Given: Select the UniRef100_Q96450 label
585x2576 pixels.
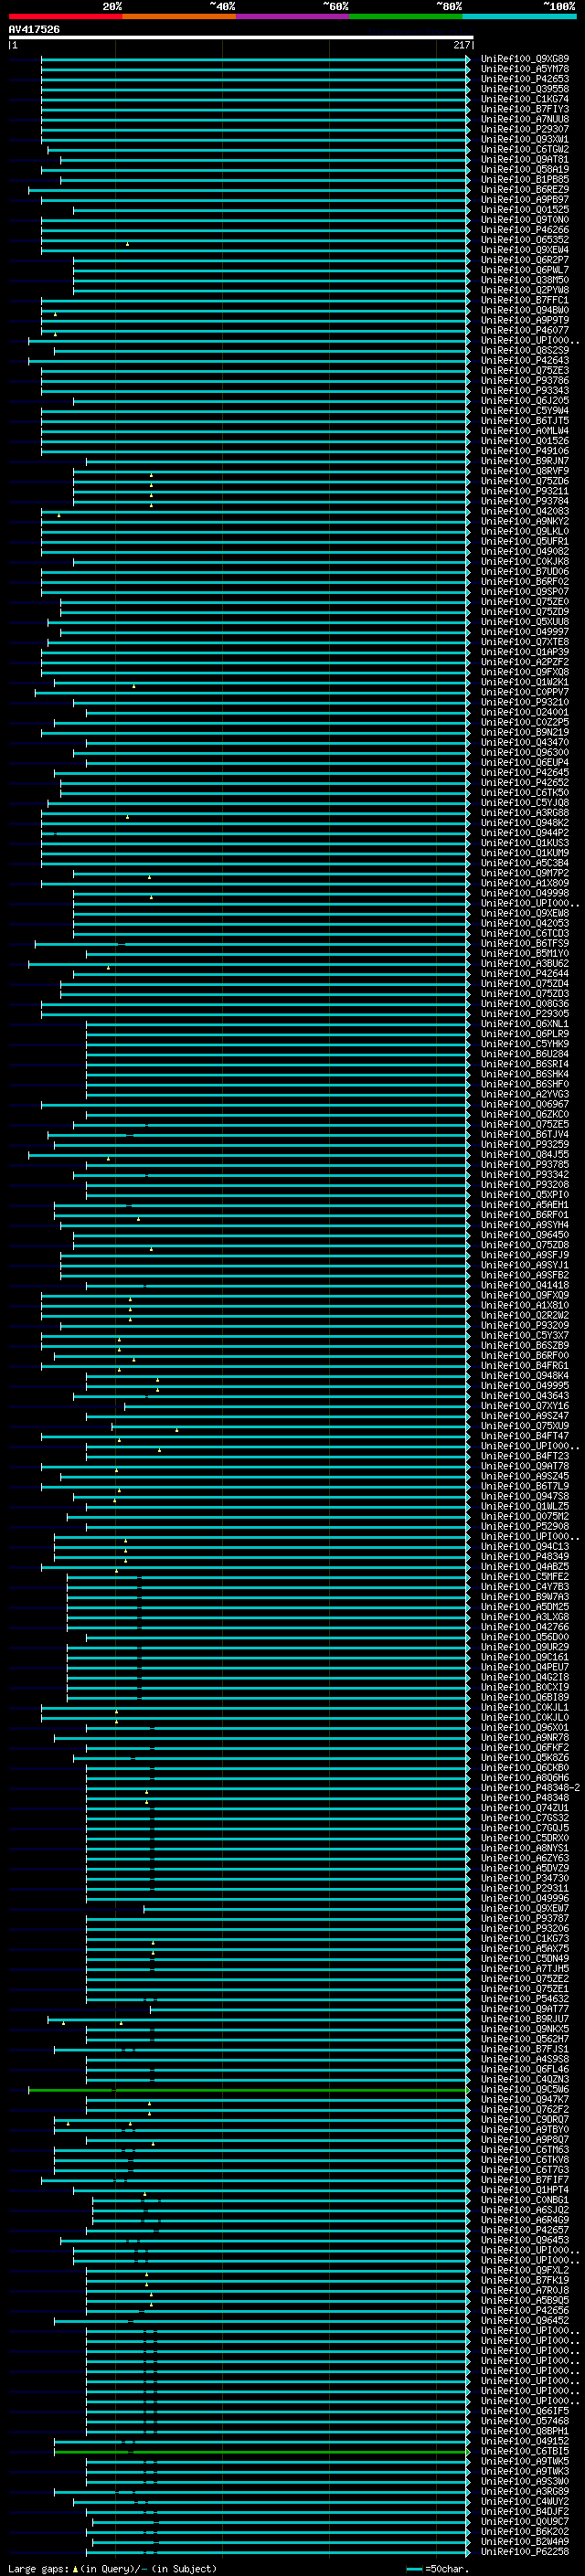Looking at the screenshot, I should click(525, 1235).
